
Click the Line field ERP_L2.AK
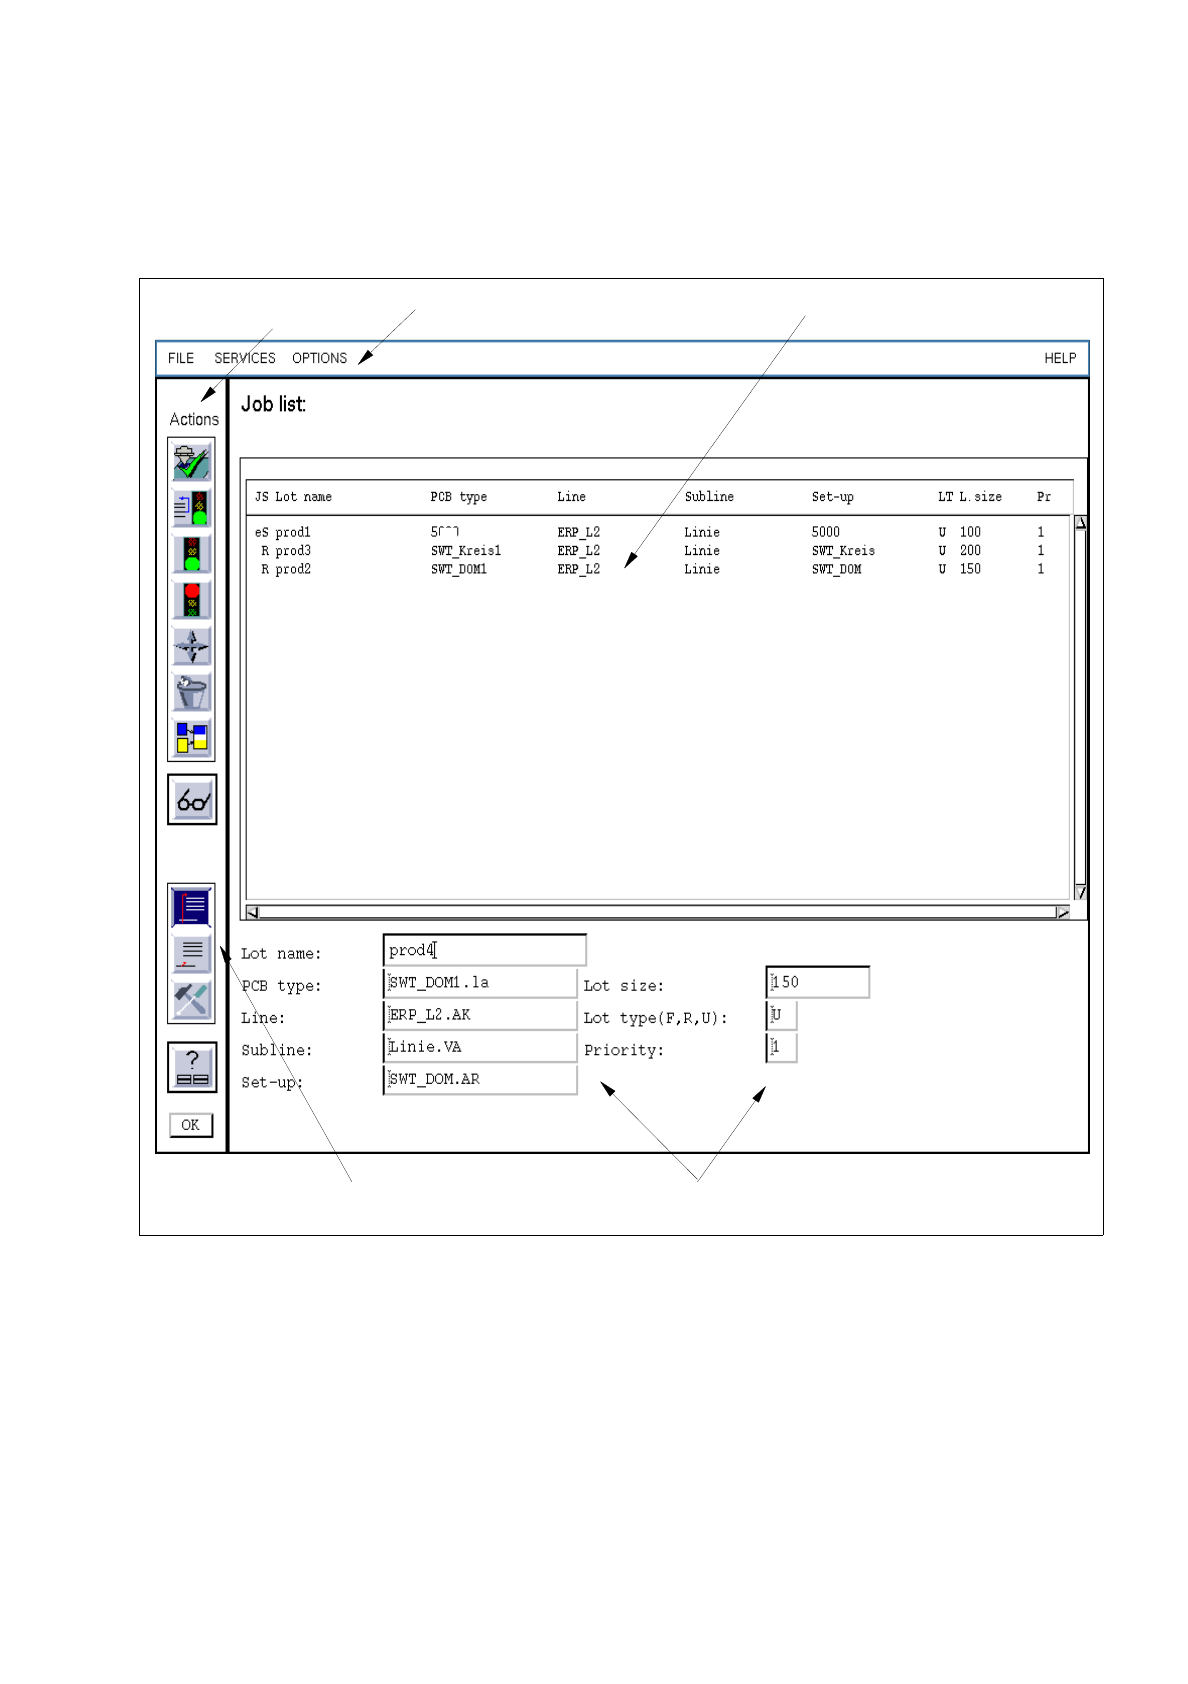coord(481,1014)
